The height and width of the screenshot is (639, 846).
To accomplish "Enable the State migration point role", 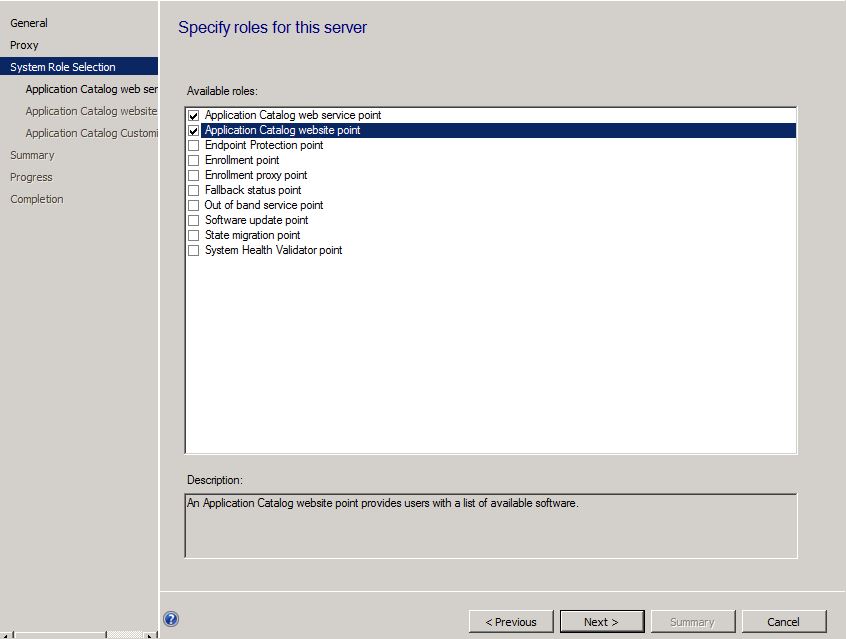I will pyautogui.click(x=193, y=235).
